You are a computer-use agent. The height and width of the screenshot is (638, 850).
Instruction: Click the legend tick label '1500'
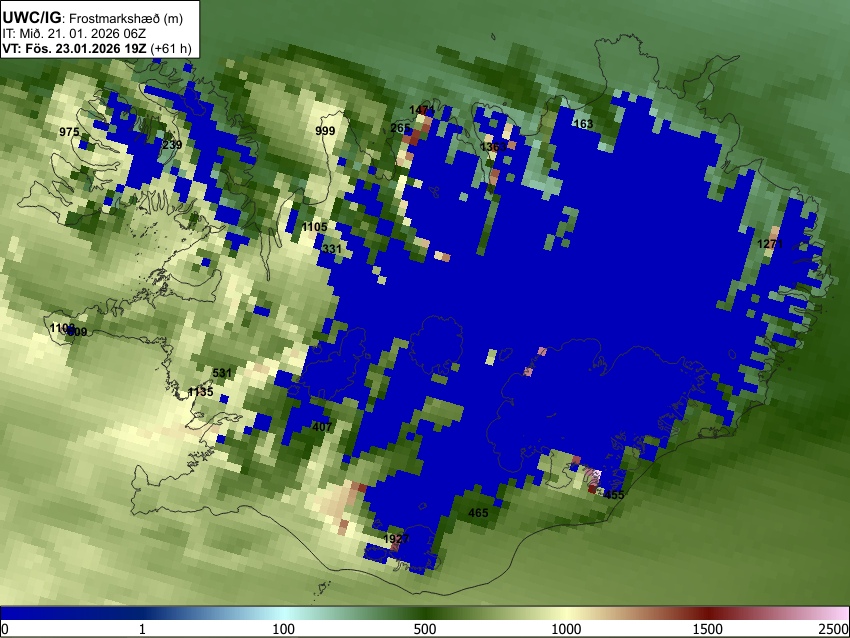(x=707, y=629)
